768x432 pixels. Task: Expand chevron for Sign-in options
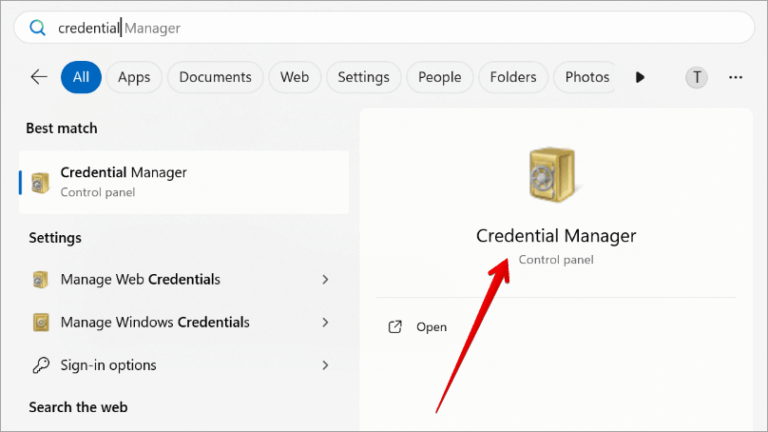pos(325,365)
